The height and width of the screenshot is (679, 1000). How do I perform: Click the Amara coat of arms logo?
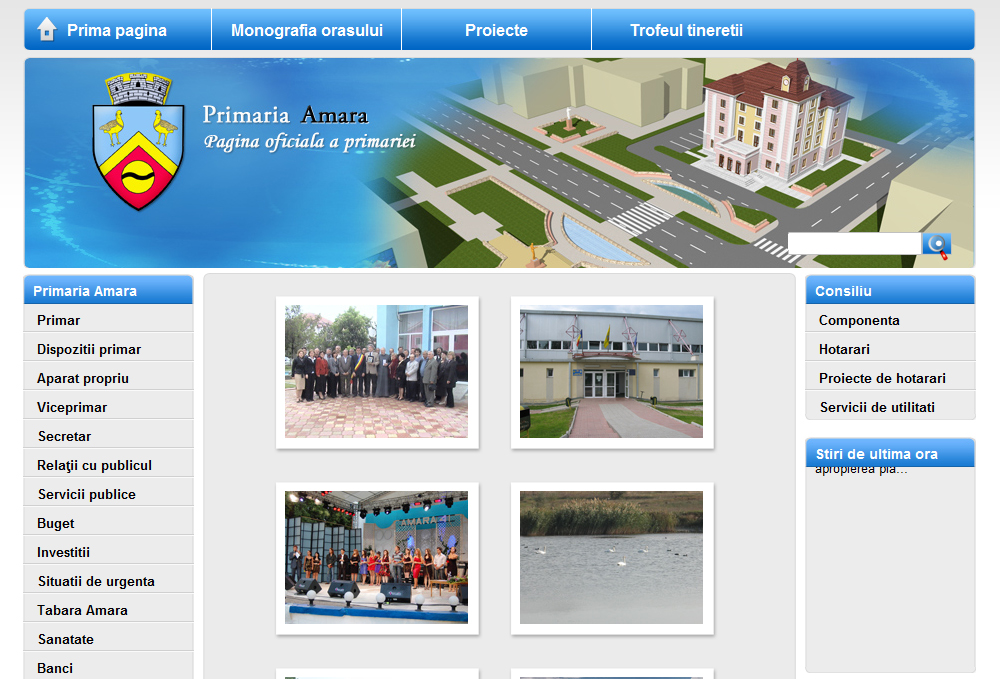[139, 143]
